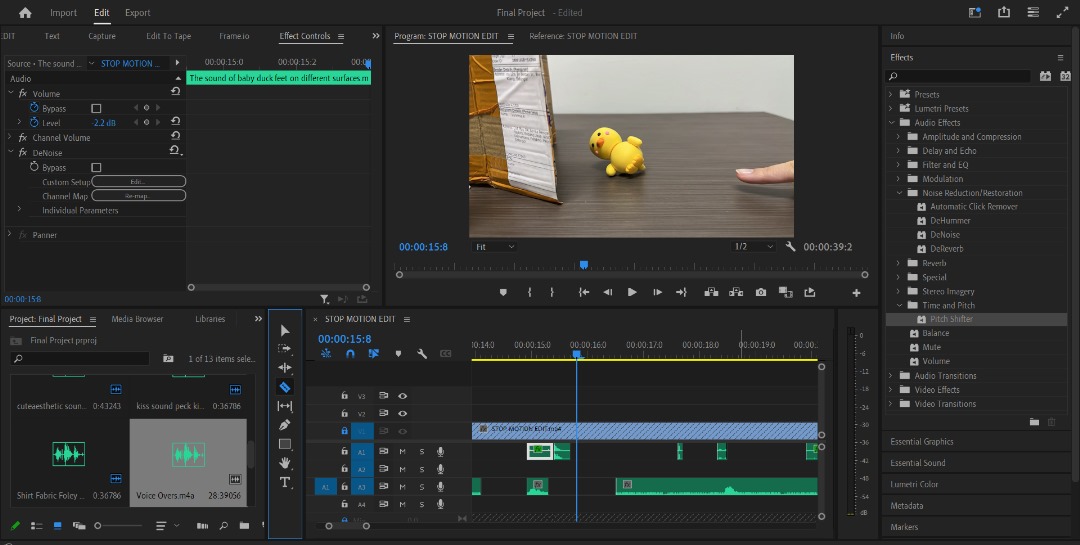
Task: Toggle lock on track V1
Action: coord(344,431)
